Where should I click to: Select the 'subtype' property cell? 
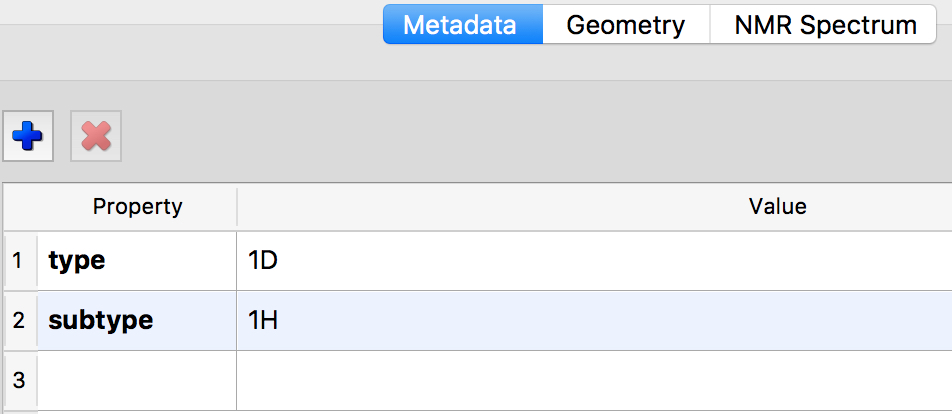pos(137,321)
